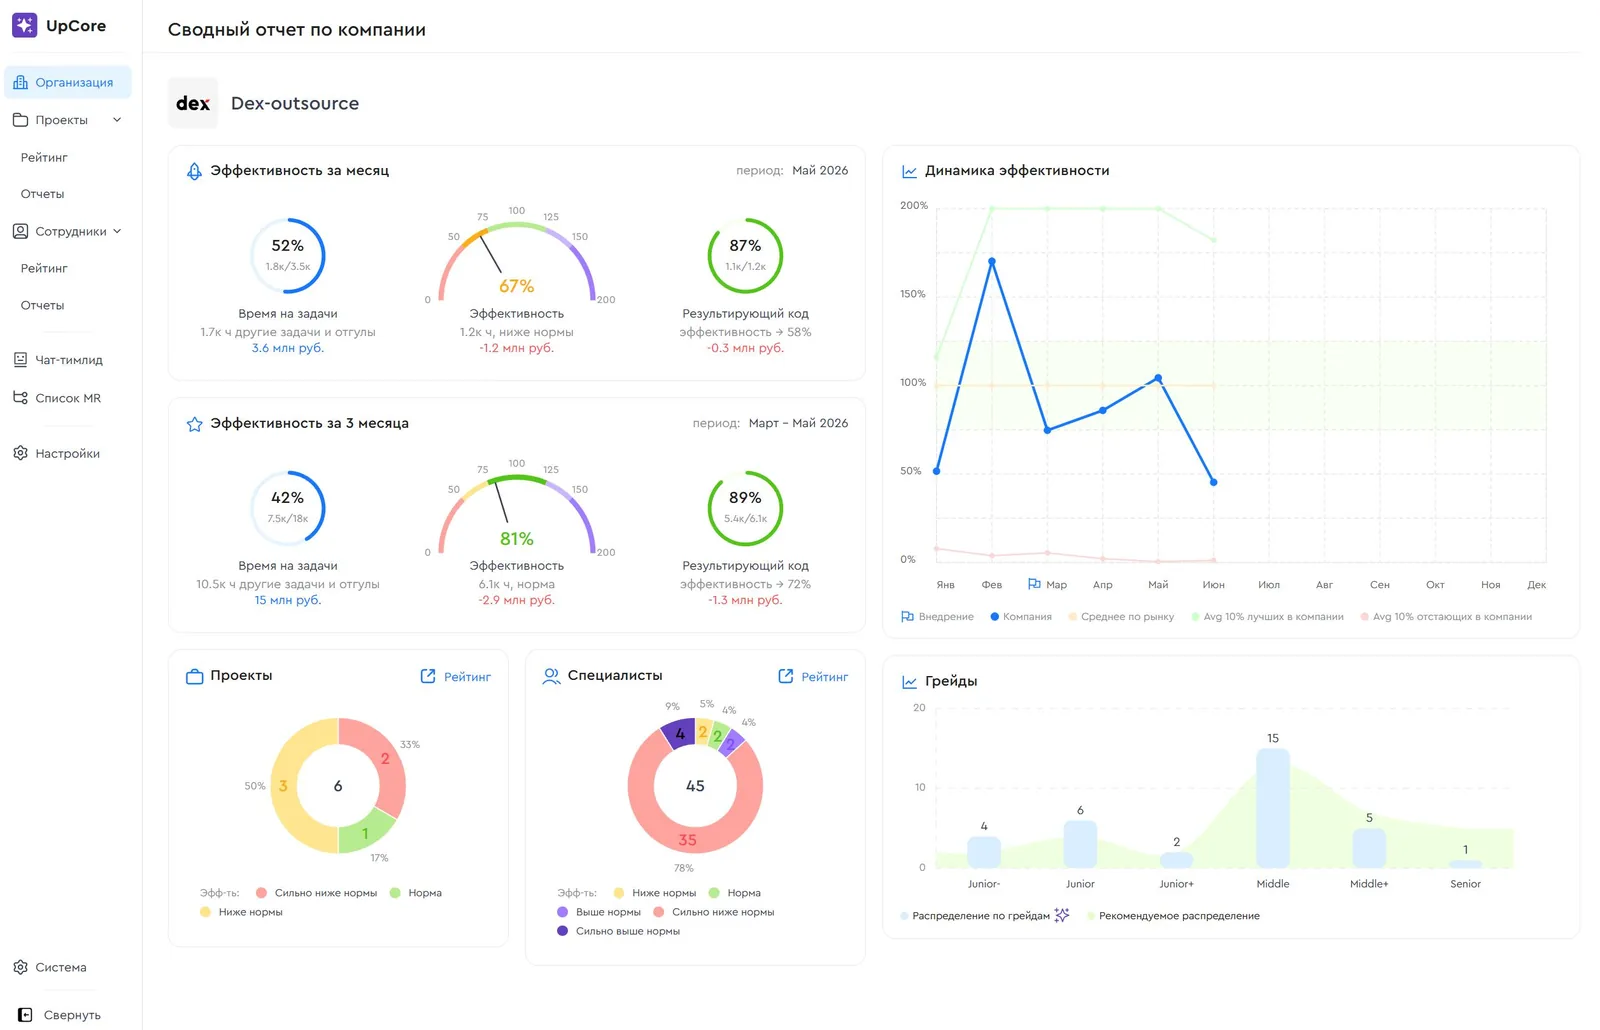Click the "15 млн руб." value

[288, 600]
